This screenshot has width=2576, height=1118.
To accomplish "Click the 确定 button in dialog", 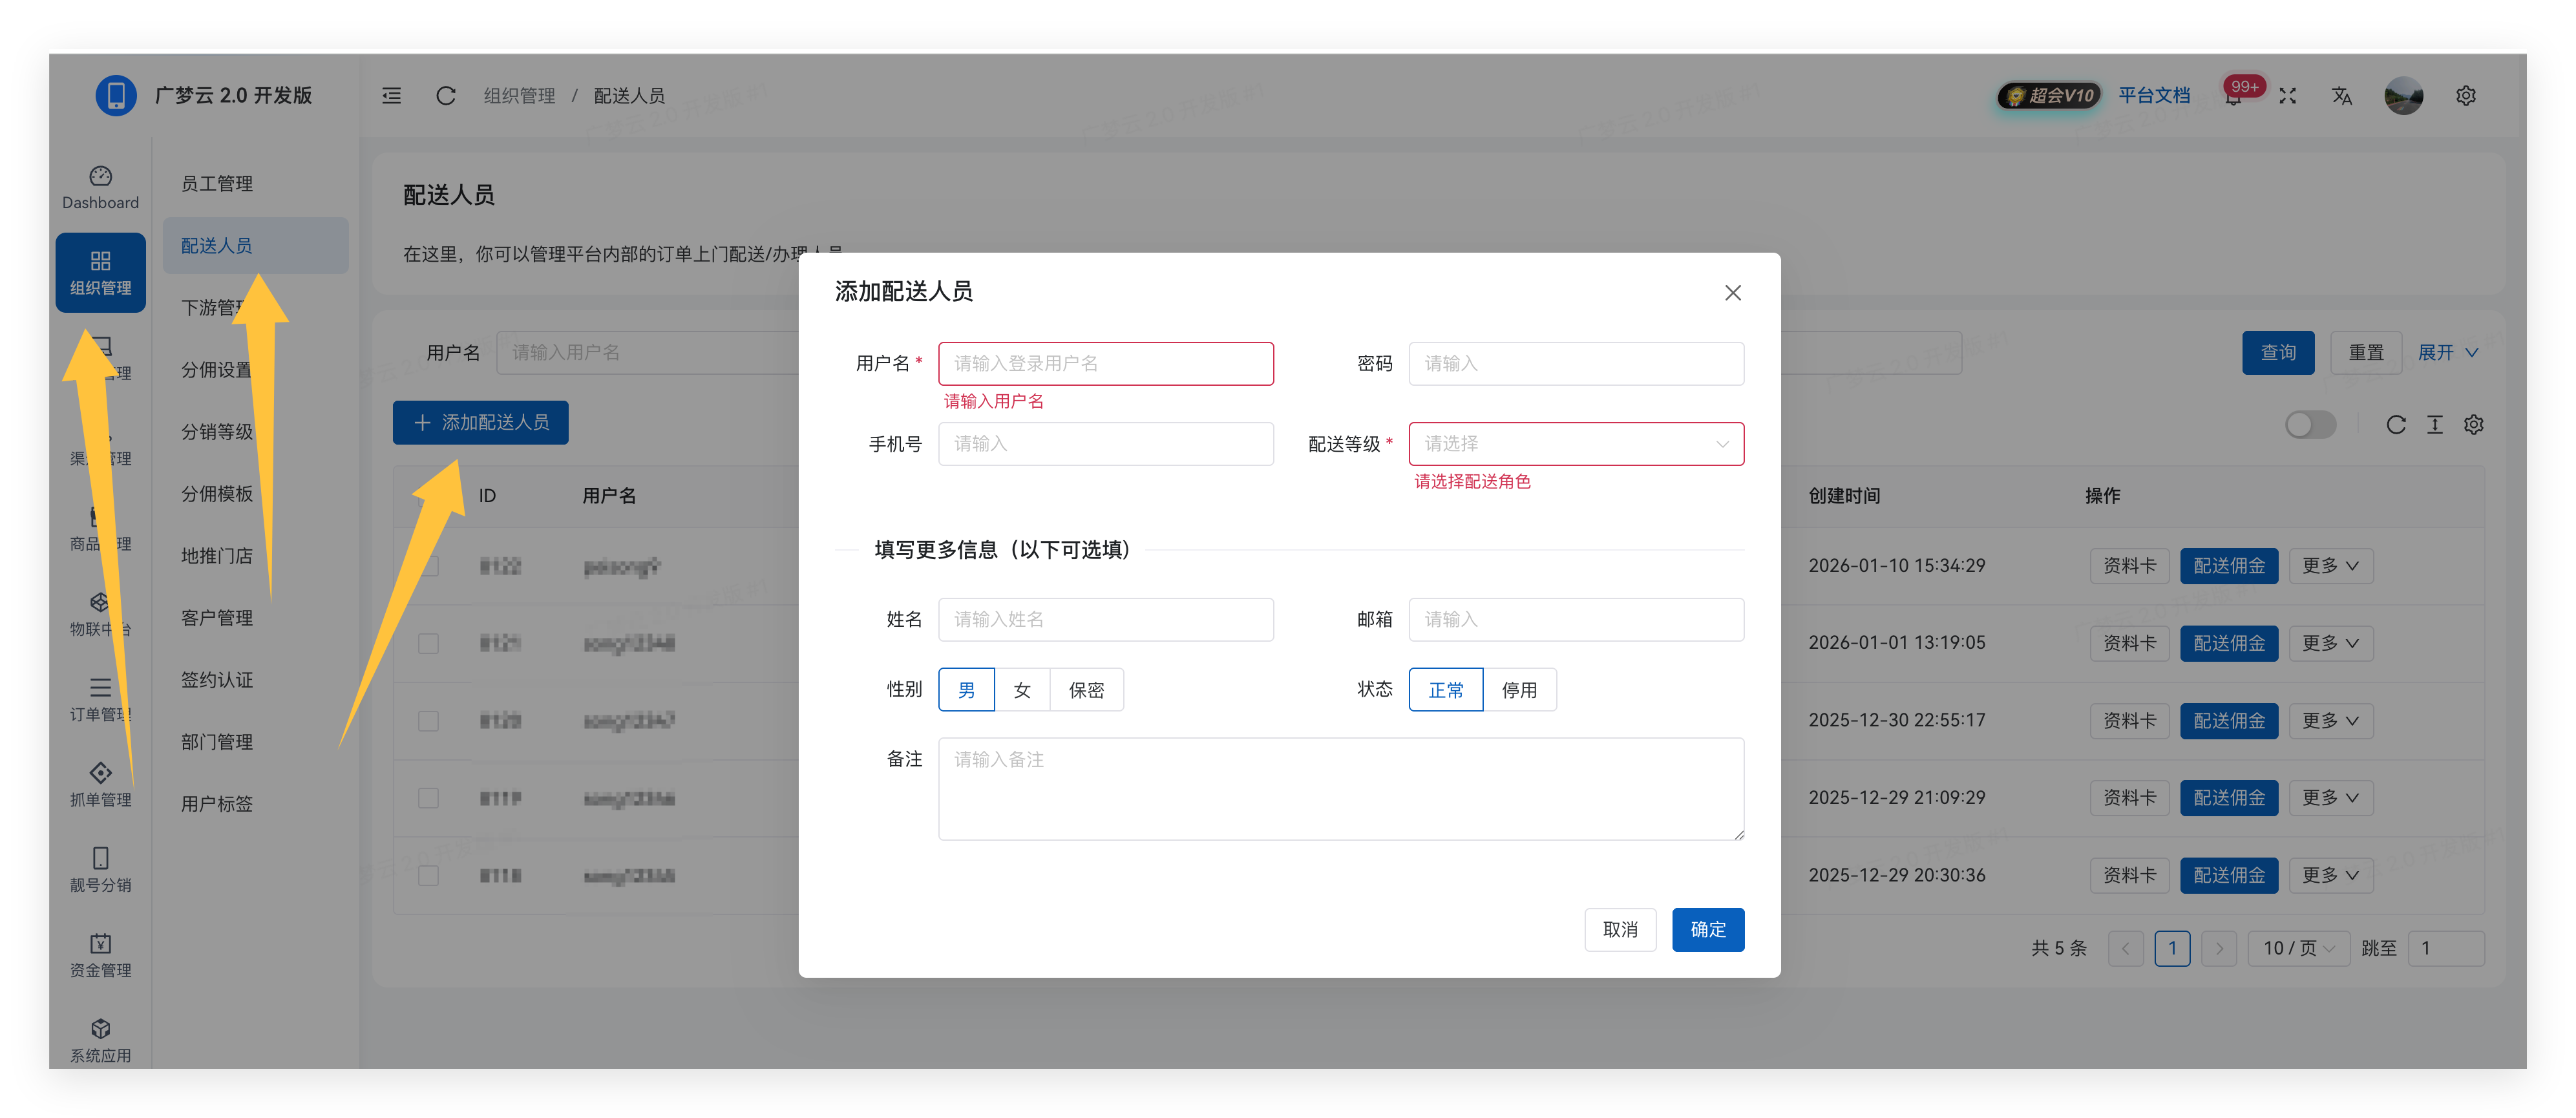I will point(1708,930).
